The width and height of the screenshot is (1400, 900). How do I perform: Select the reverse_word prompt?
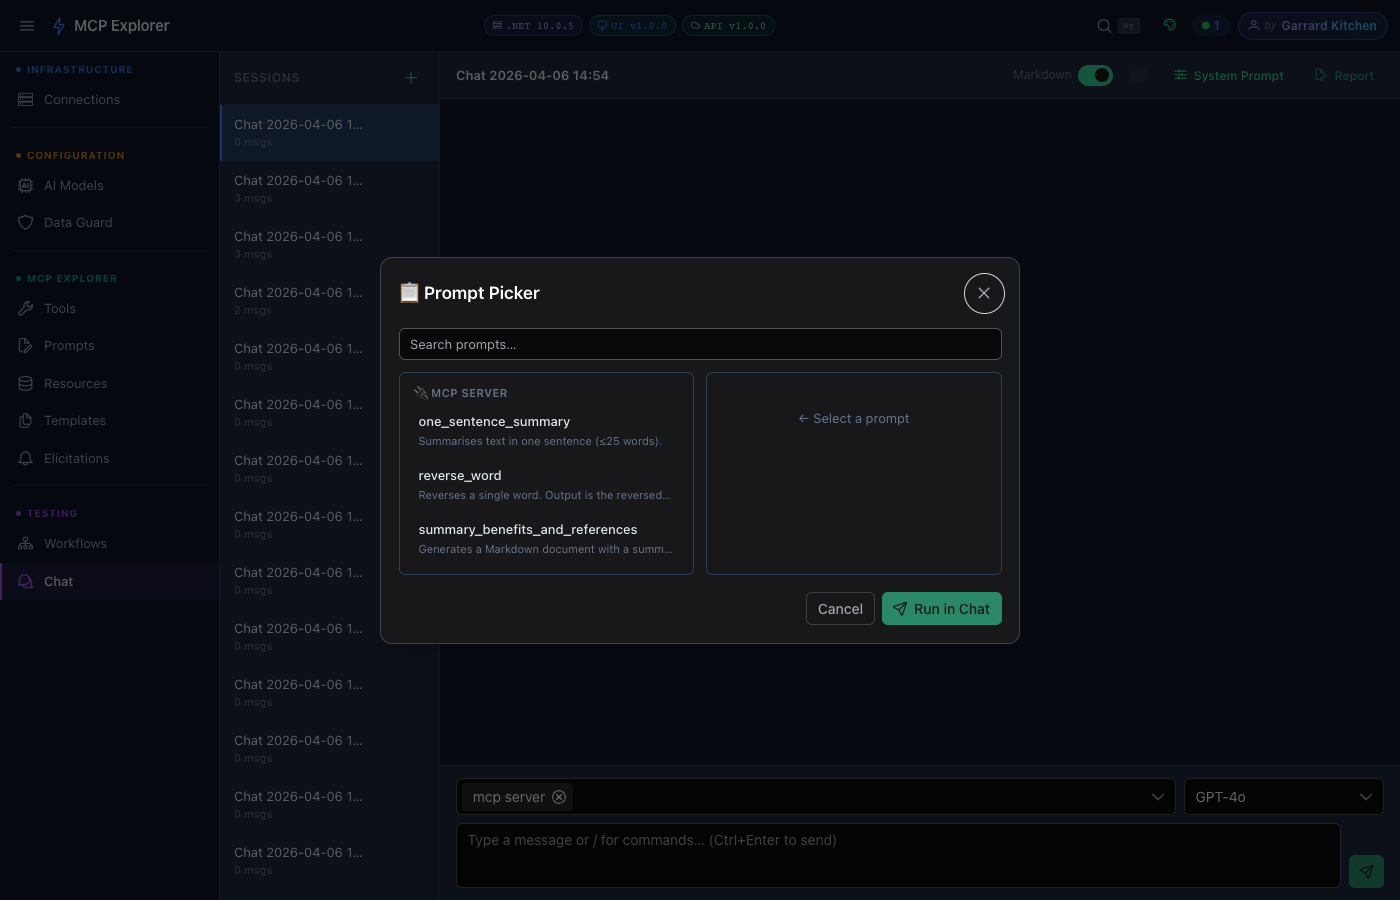coord(460,475)
